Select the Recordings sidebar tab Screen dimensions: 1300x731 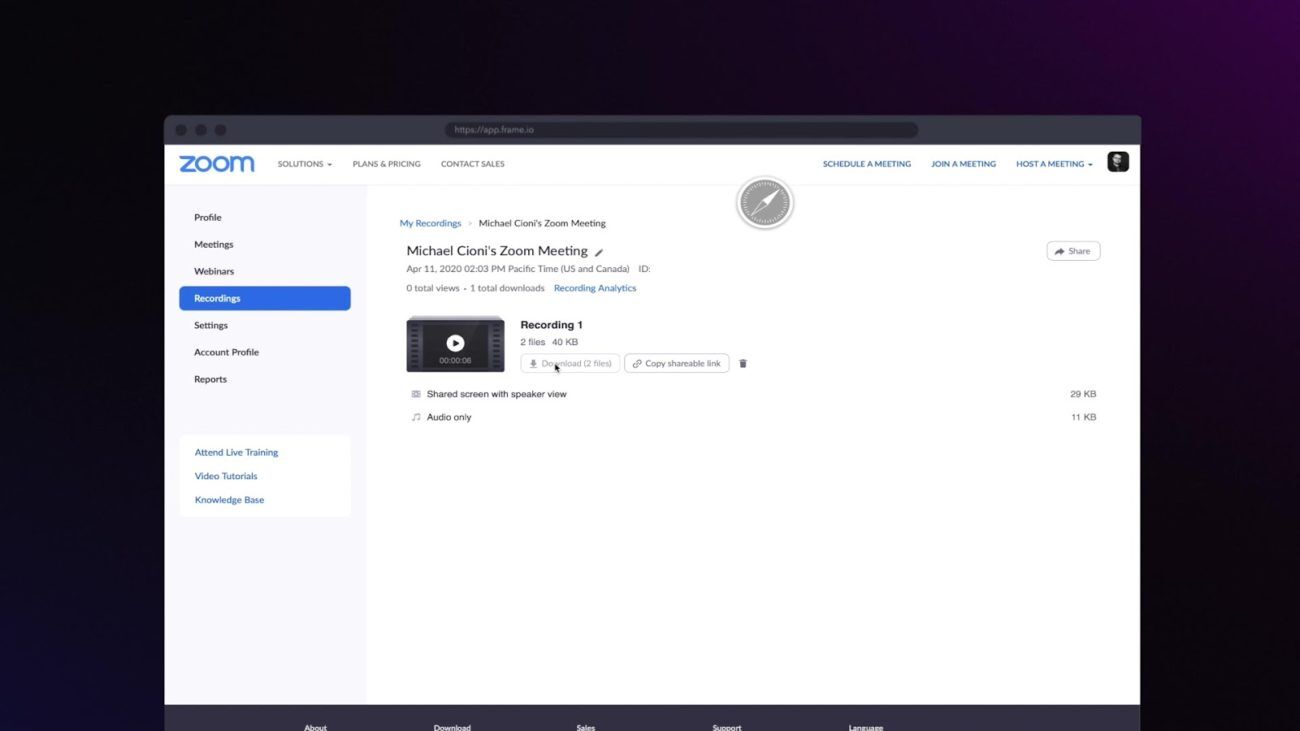pyautogui.click(x=217, y=297)
